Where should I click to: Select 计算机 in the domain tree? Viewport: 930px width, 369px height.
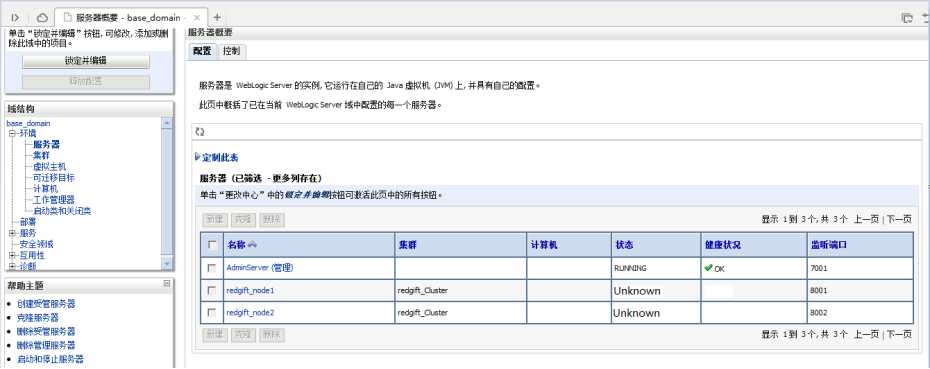[45, 189]
